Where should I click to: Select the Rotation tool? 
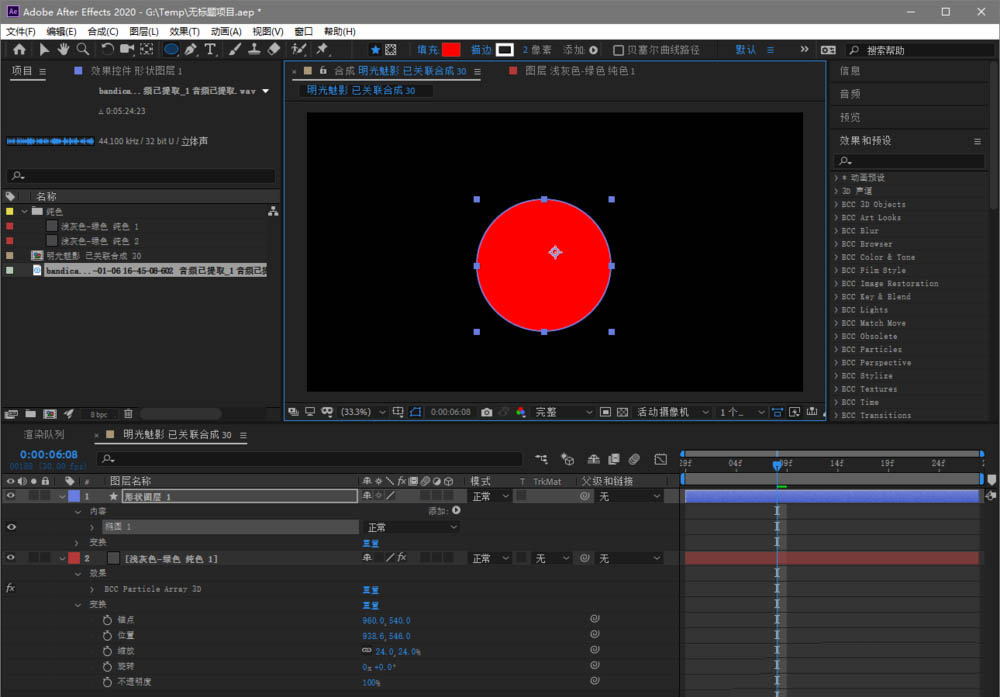(x=107, y=49)
